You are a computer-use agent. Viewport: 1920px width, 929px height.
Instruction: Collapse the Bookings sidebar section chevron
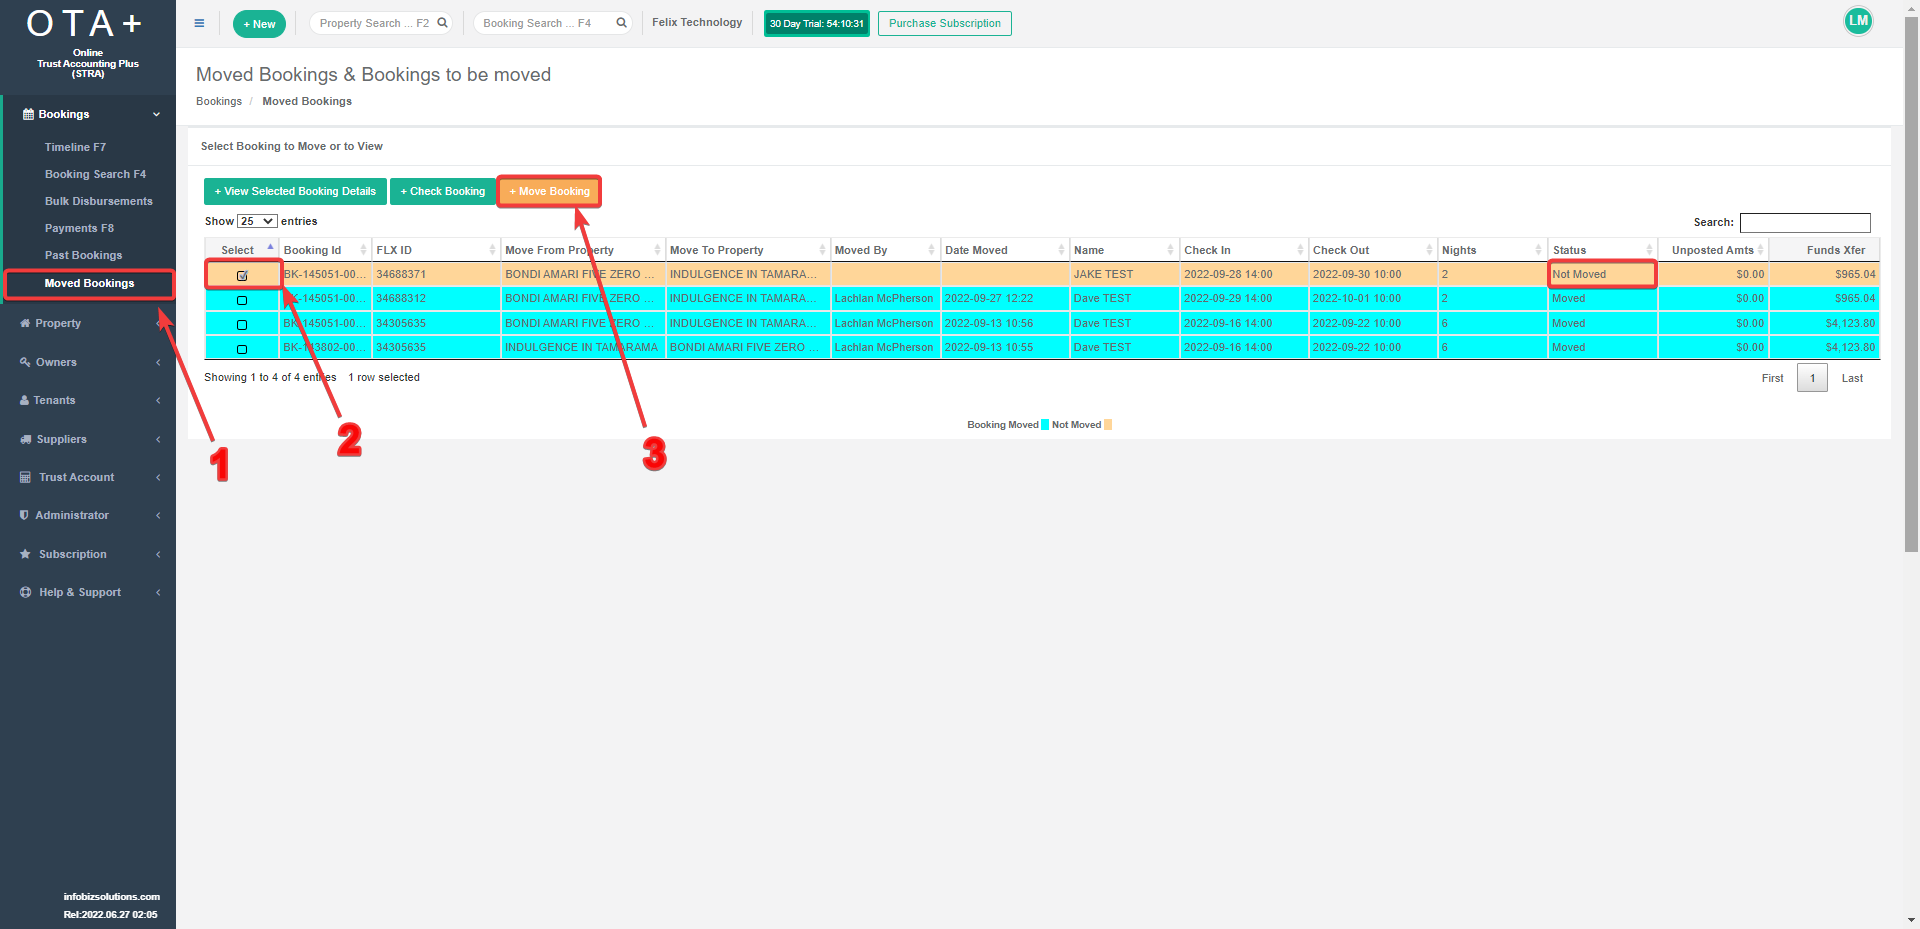coord(156,114)
